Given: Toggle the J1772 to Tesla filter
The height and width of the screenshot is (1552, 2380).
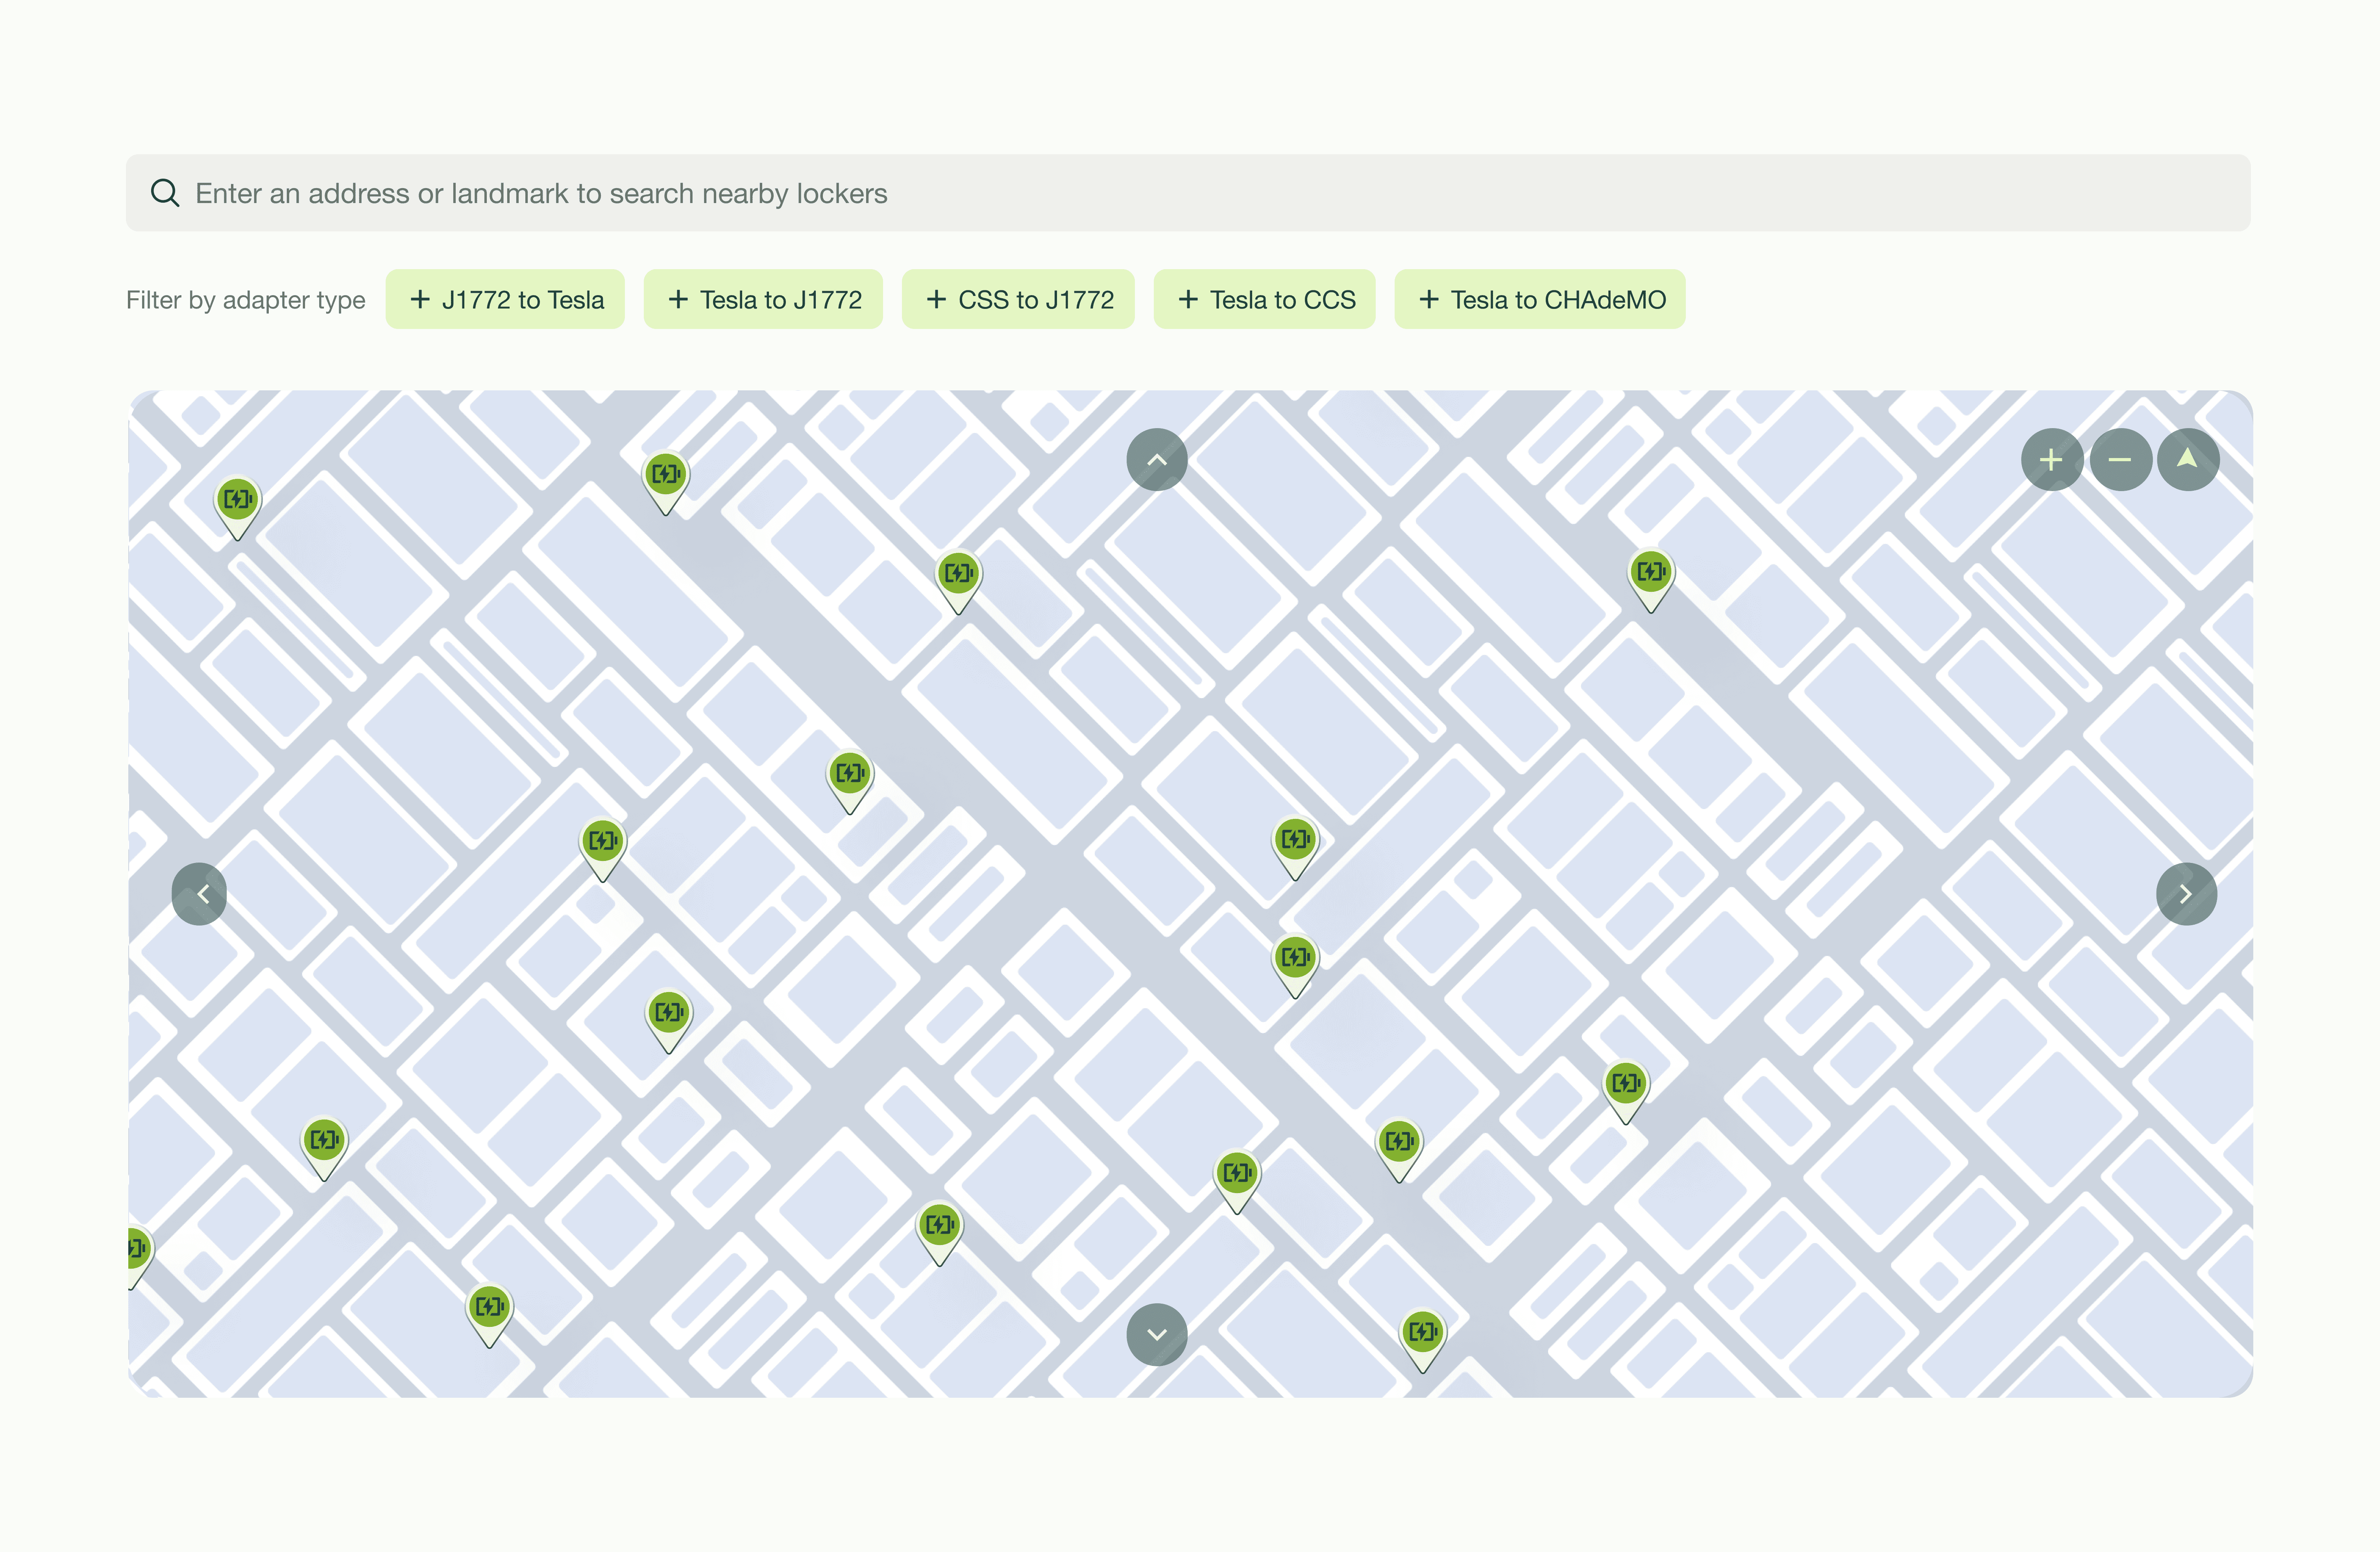Looking at the screenshot, I should (x=505, y=300).
